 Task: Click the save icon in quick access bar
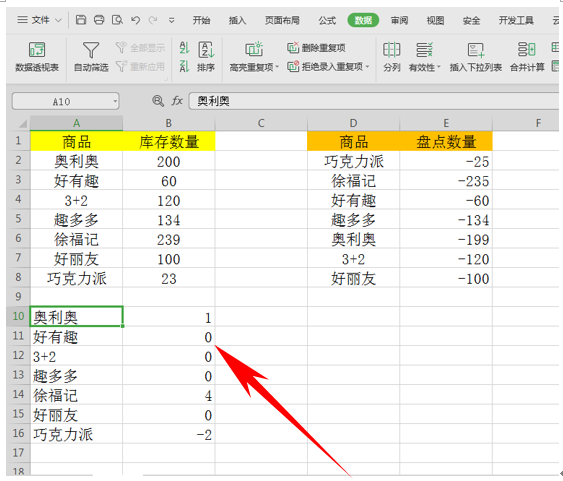pyautogui.click(x=81, y=20)
